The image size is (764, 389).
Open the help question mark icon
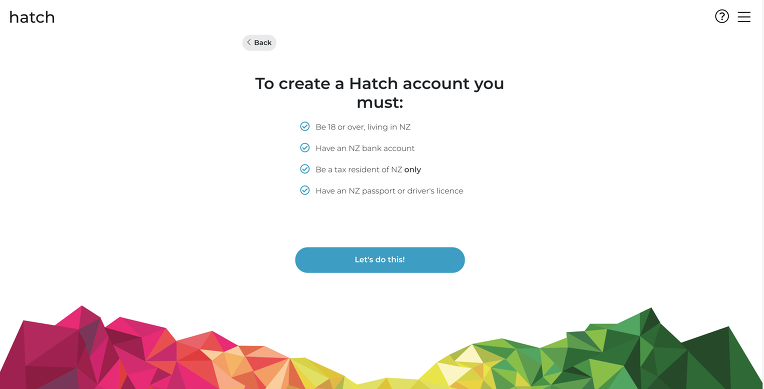[x=722, y=17]
